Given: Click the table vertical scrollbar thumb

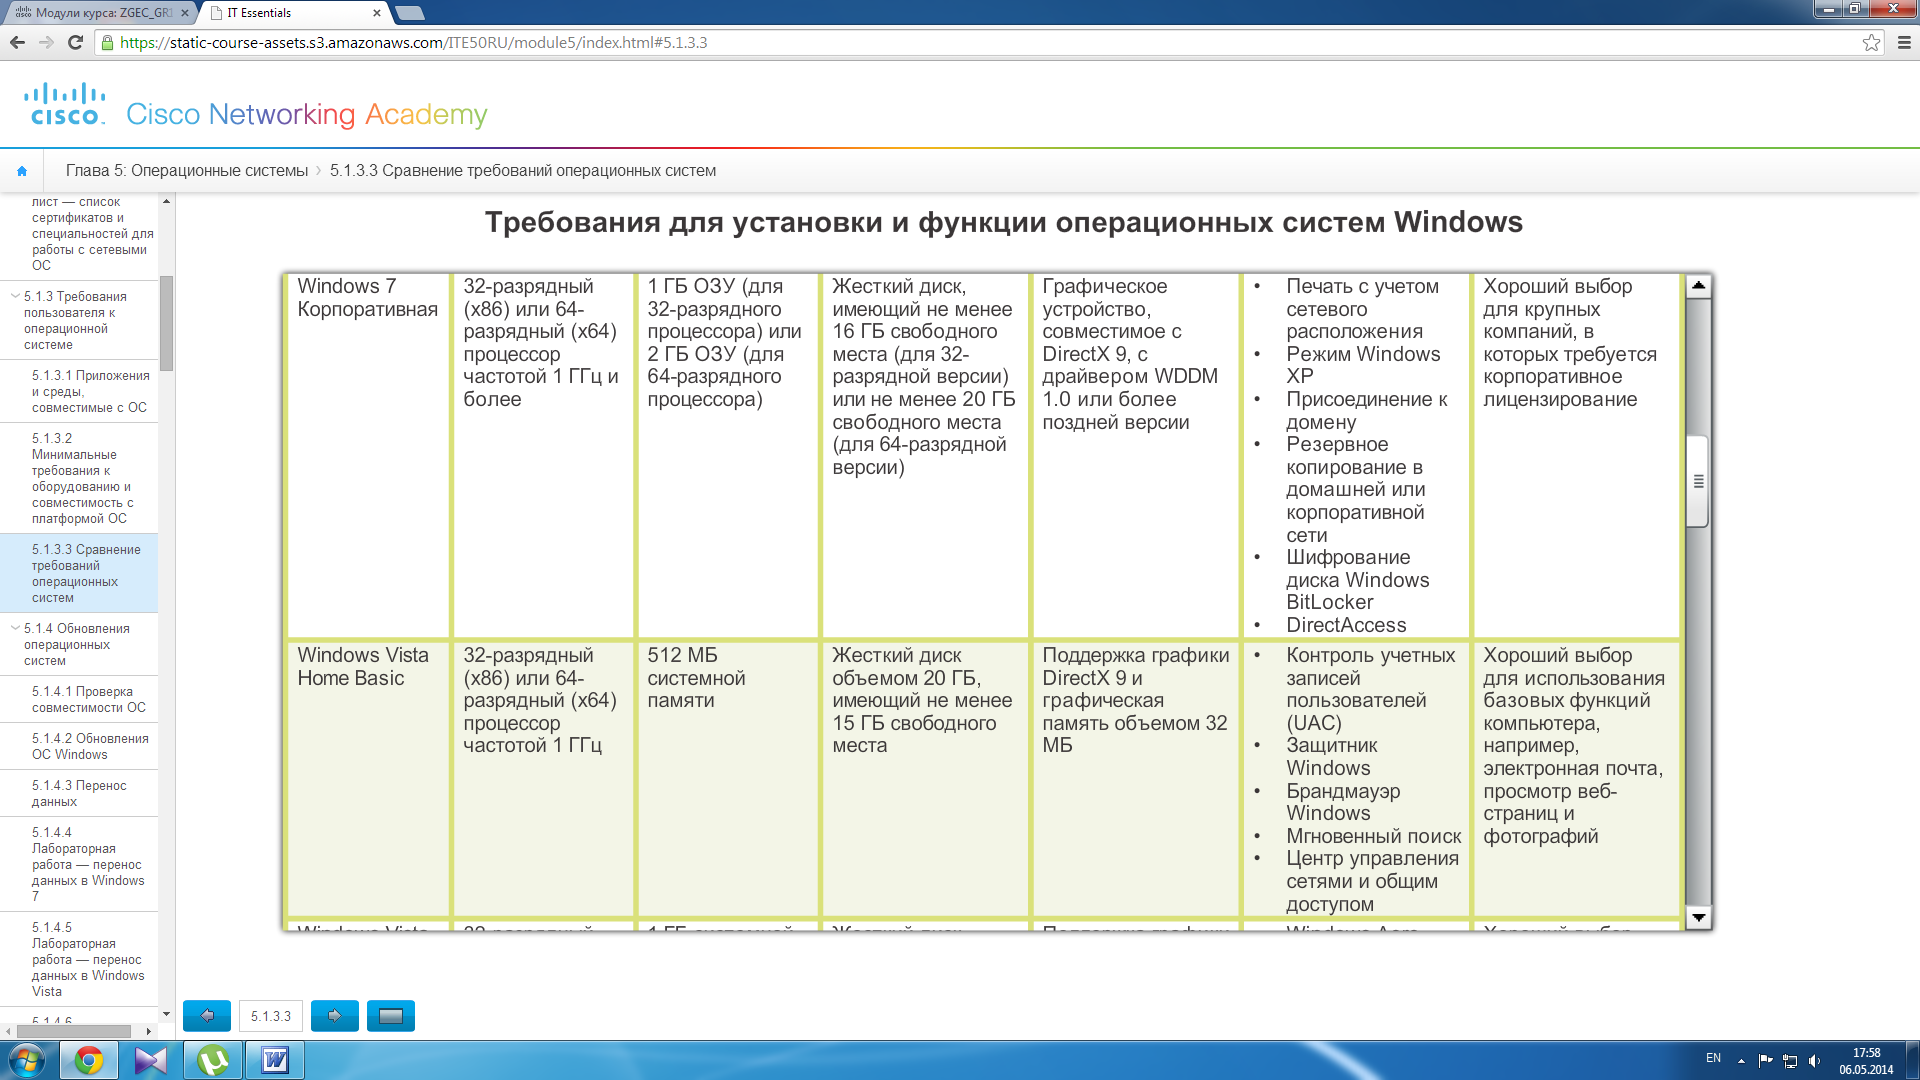Looking at the screenshot, I should (1698, 481).
